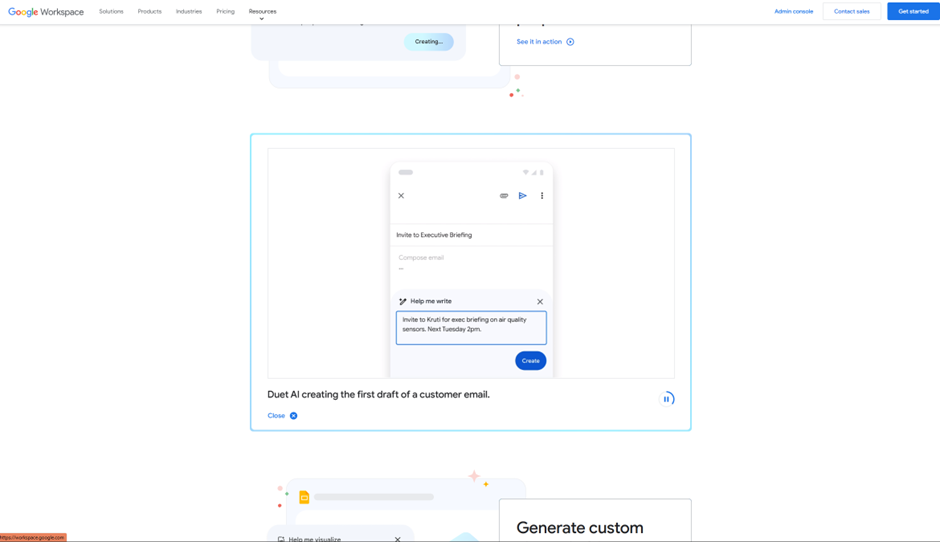
Task: Click the See it in action link
Action: click(539, 41)
